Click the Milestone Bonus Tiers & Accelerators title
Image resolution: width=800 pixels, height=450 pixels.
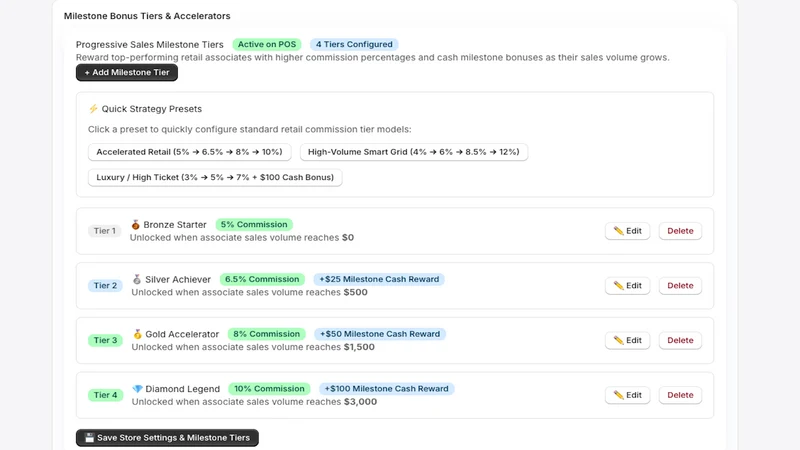(147, 16)
